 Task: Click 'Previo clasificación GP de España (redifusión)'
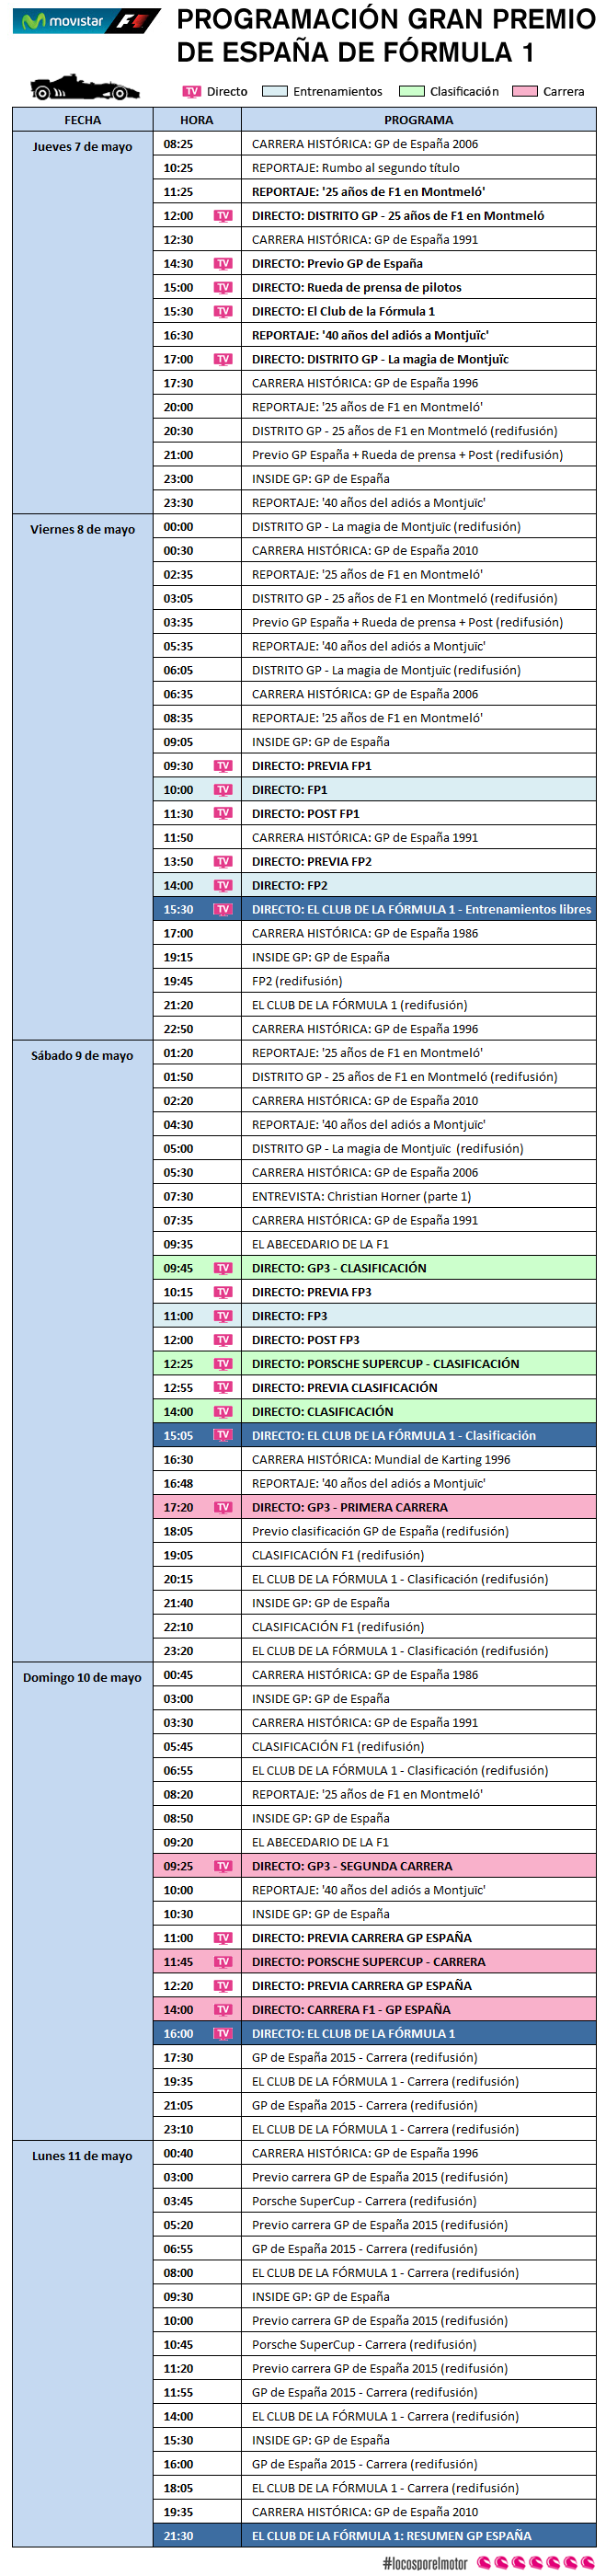[x=380, y=1533]
